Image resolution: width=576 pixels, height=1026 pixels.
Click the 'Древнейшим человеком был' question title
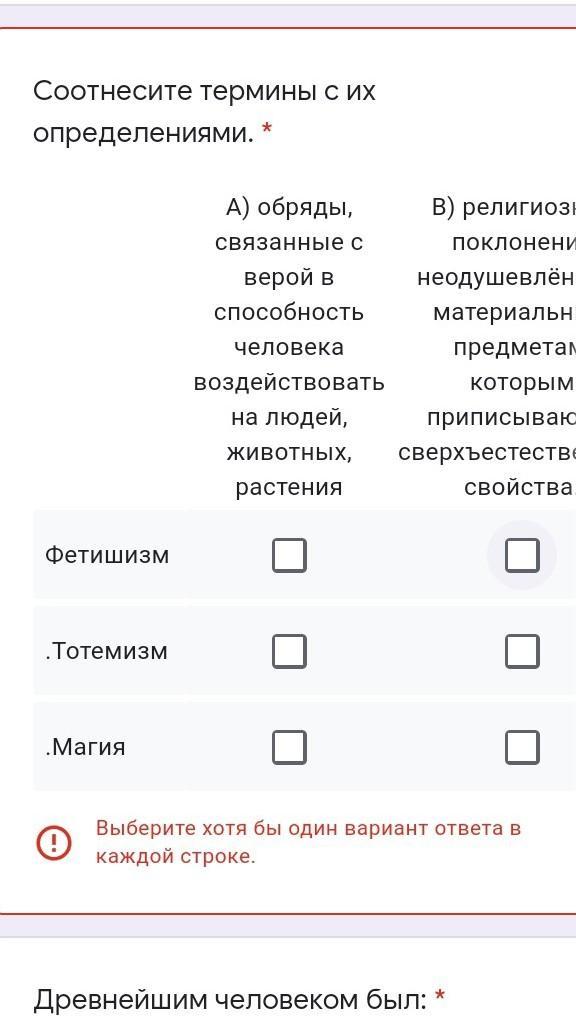pos(230,1000)
